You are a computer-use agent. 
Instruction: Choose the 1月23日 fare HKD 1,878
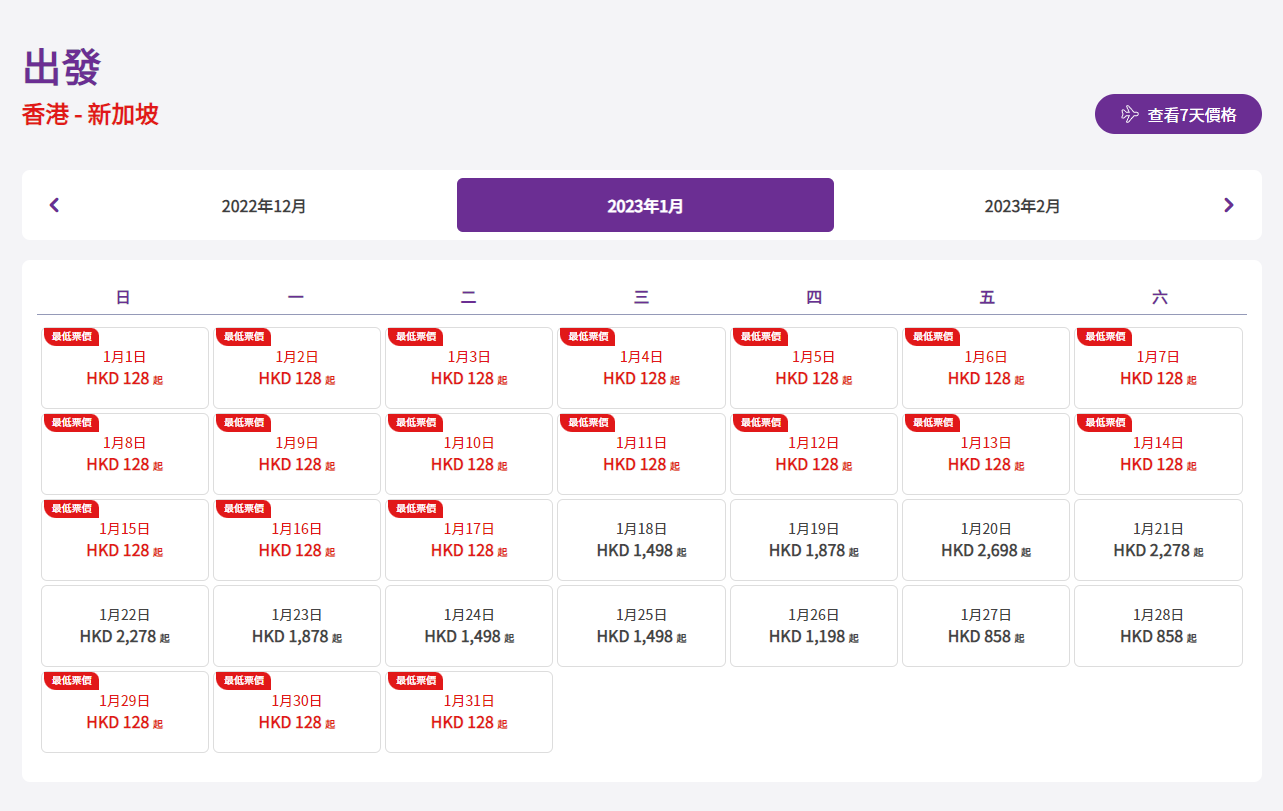[297, 626]
